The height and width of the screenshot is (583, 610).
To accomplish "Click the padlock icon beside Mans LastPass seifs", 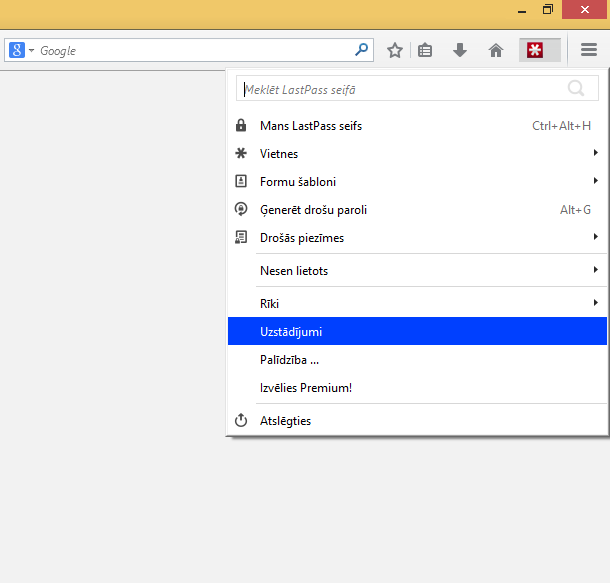I will [241, 125].
